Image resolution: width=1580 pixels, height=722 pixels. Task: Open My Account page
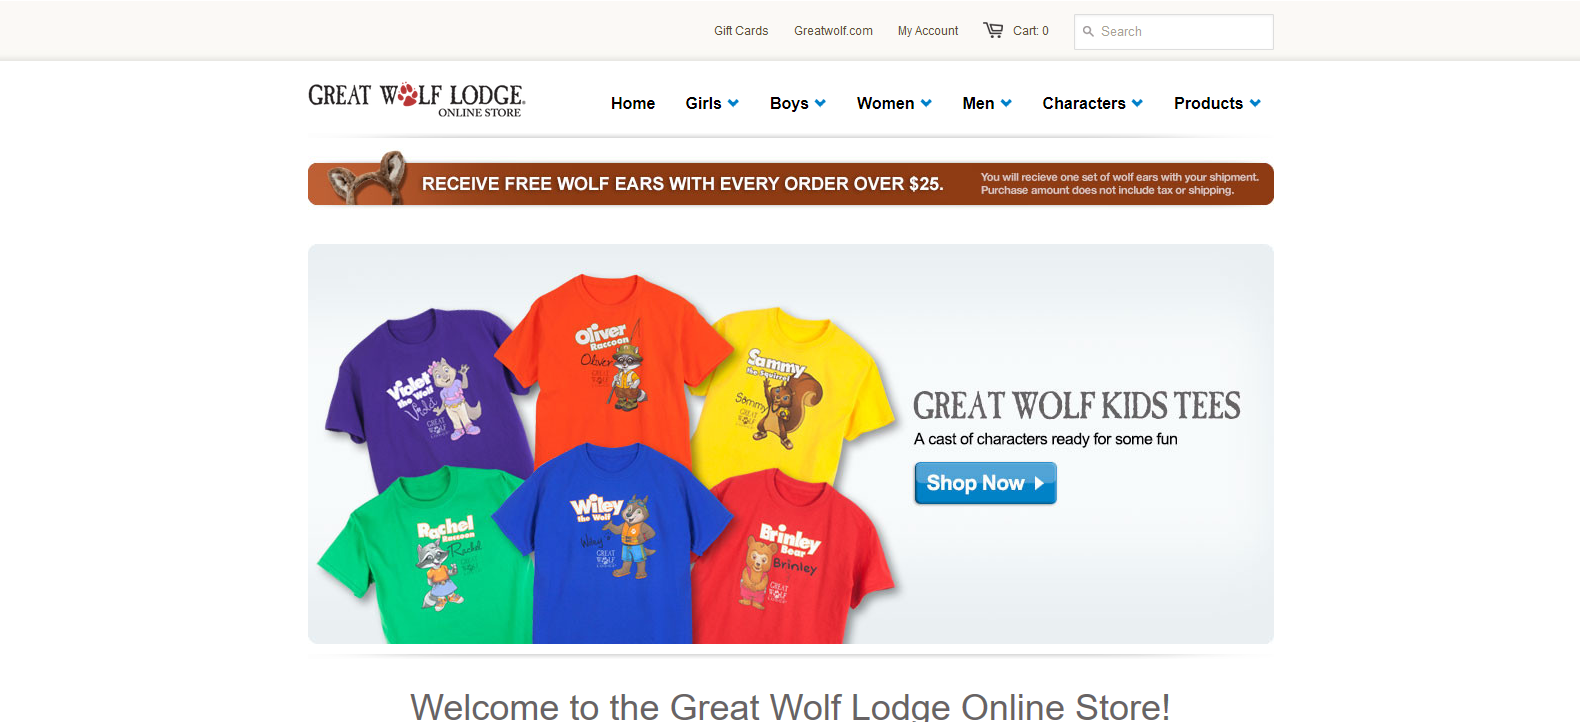[x=928, y=31]
